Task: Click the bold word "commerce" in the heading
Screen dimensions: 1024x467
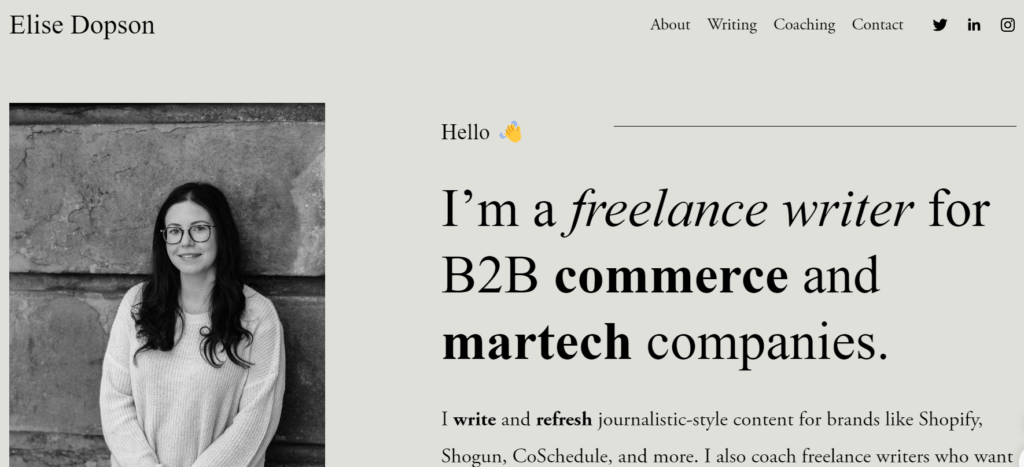Action: 671,277
